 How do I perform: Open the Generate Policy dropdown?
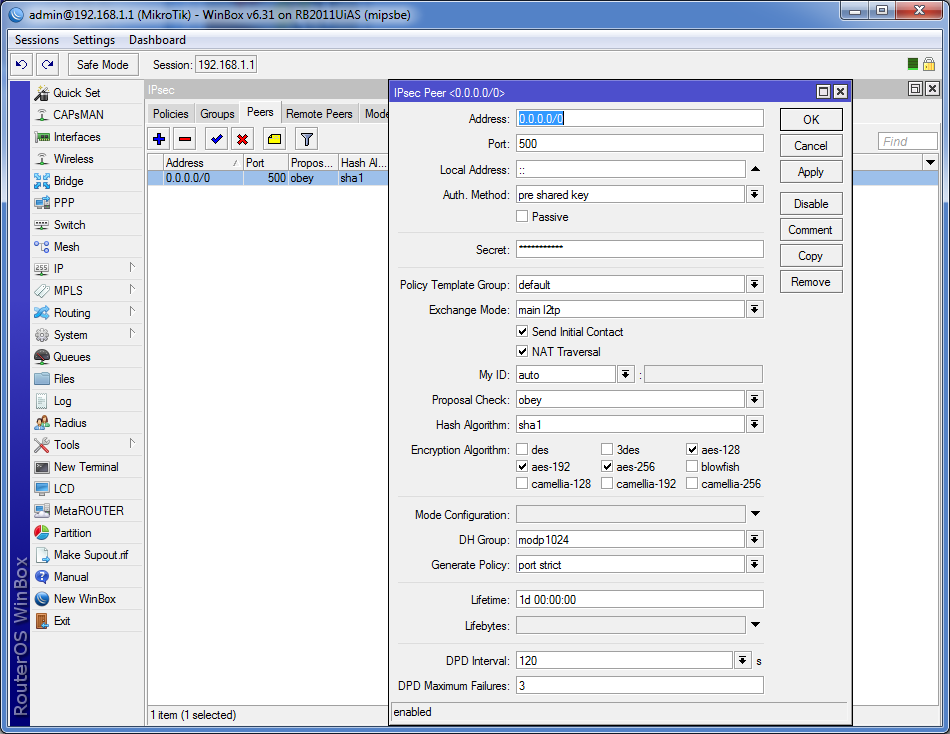(754, 564)
